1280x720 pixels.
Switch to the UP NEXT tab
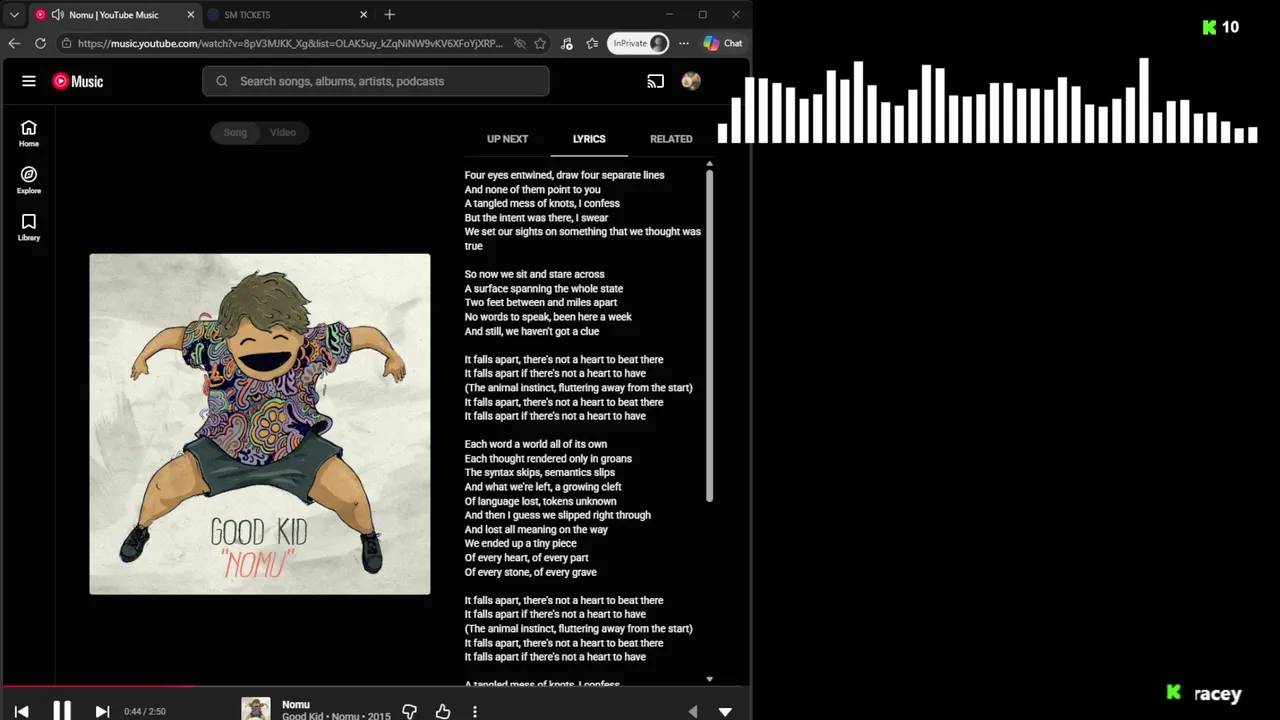click(508, 139)
